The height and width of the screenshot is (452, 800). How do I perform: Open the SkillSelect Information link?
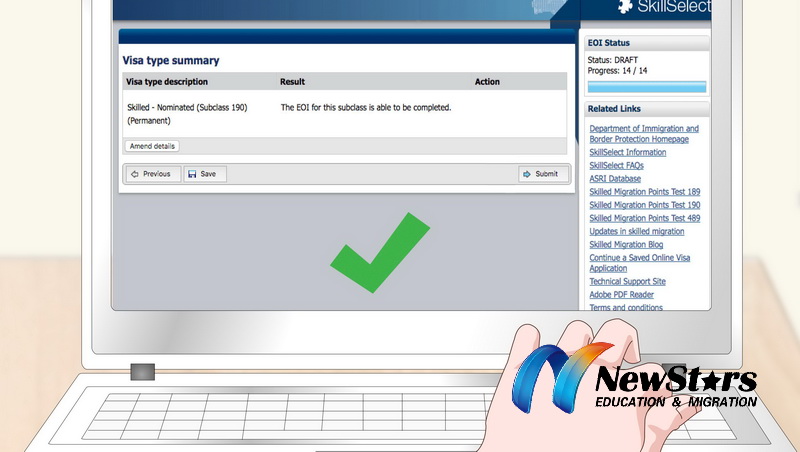(x=628, y=152)
